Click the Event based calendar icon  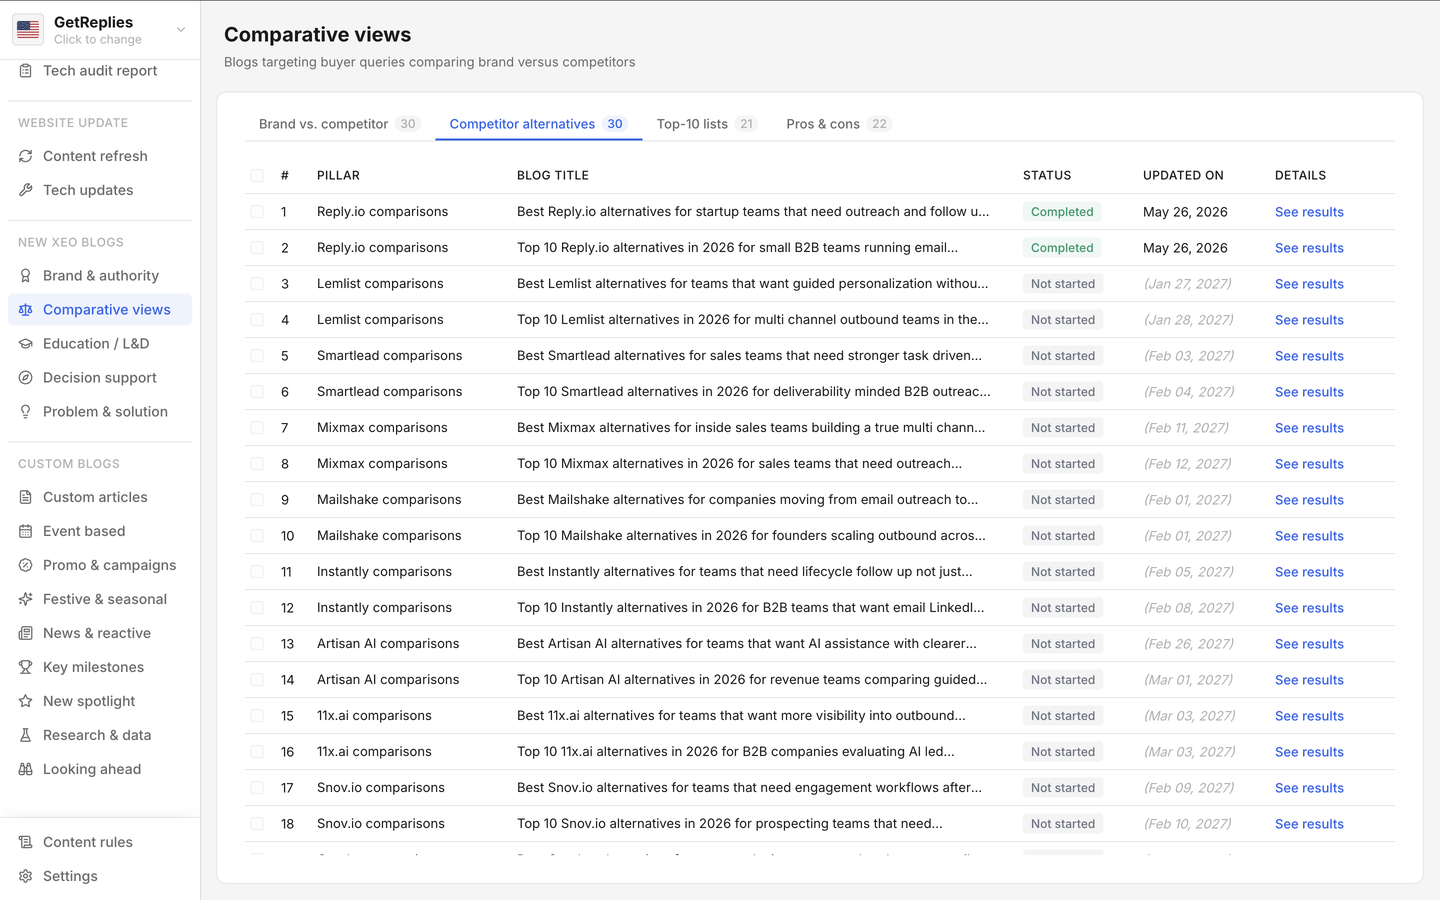(x=26, y=531)
